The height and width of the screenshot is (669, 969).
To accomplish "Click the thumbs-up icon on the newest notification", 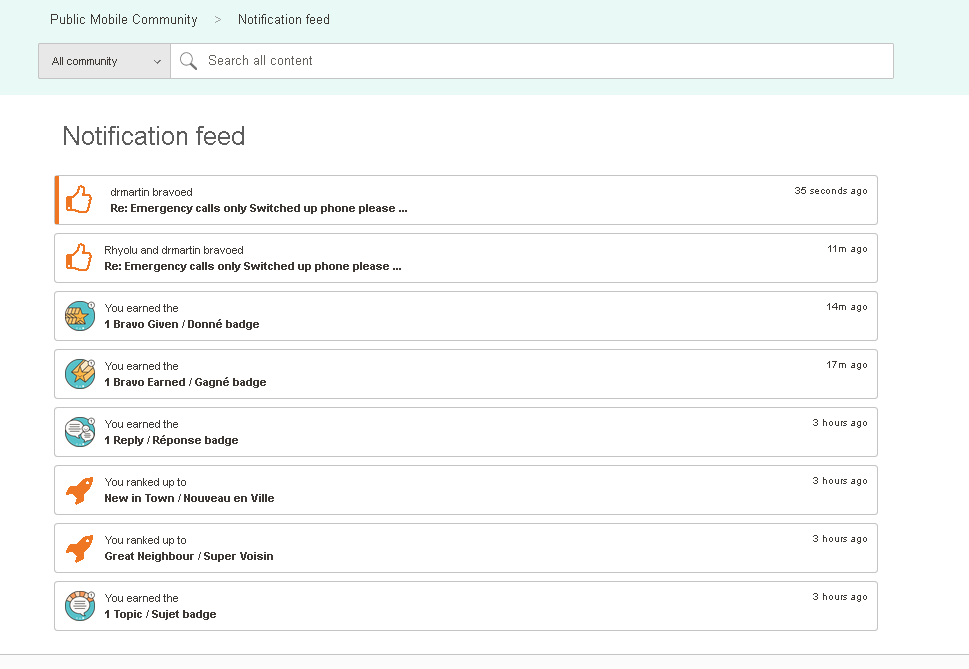I will [x=79, y=200].
